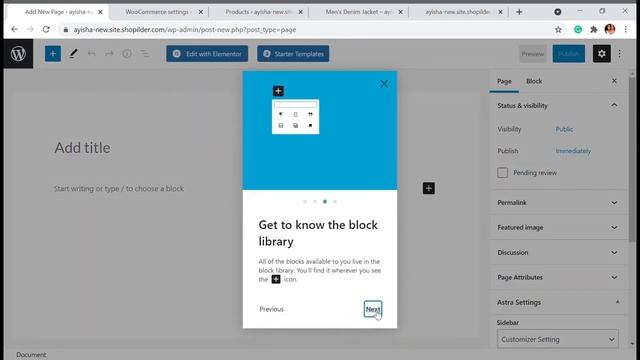Close the Men's Denim Jacket tab
This screenshot has height=360, width=640.
400,12
